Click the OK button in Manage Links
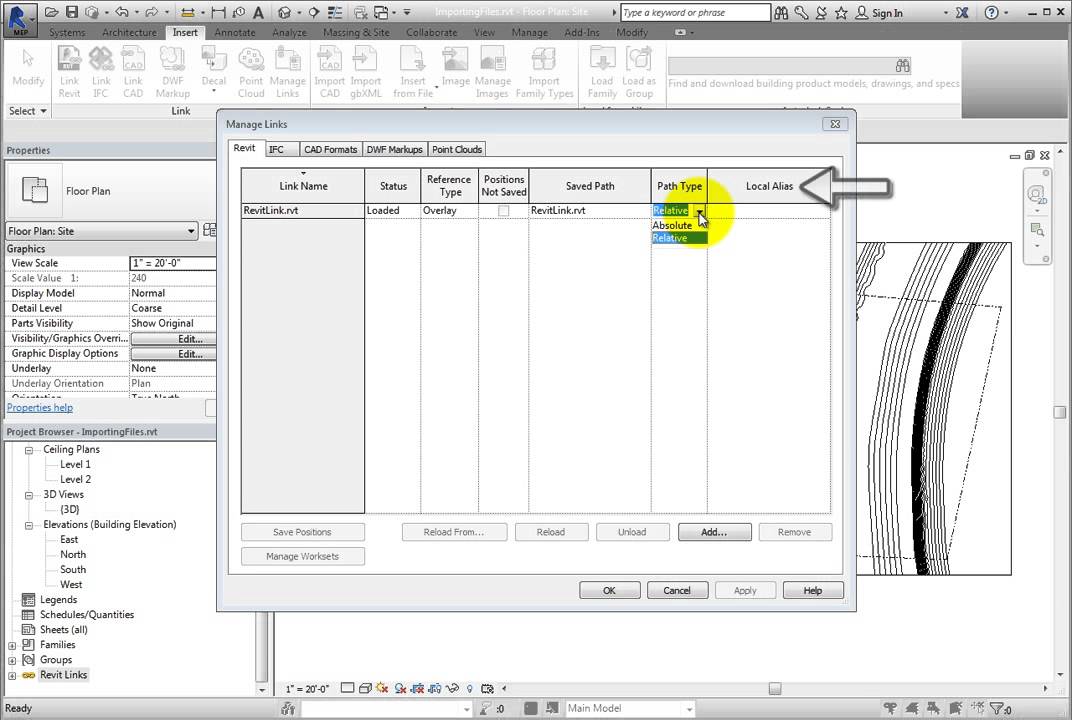 pos(609,590)
